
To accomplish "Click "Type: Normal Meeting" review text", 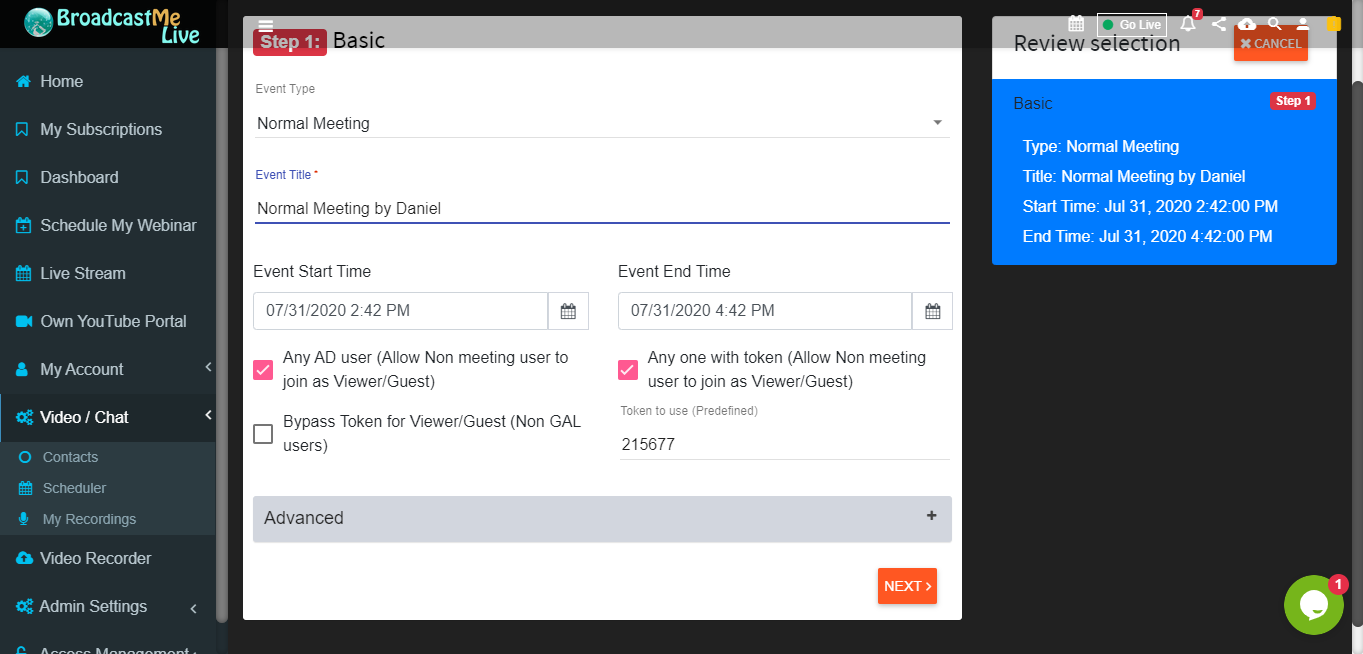I will pos(1101,146).
